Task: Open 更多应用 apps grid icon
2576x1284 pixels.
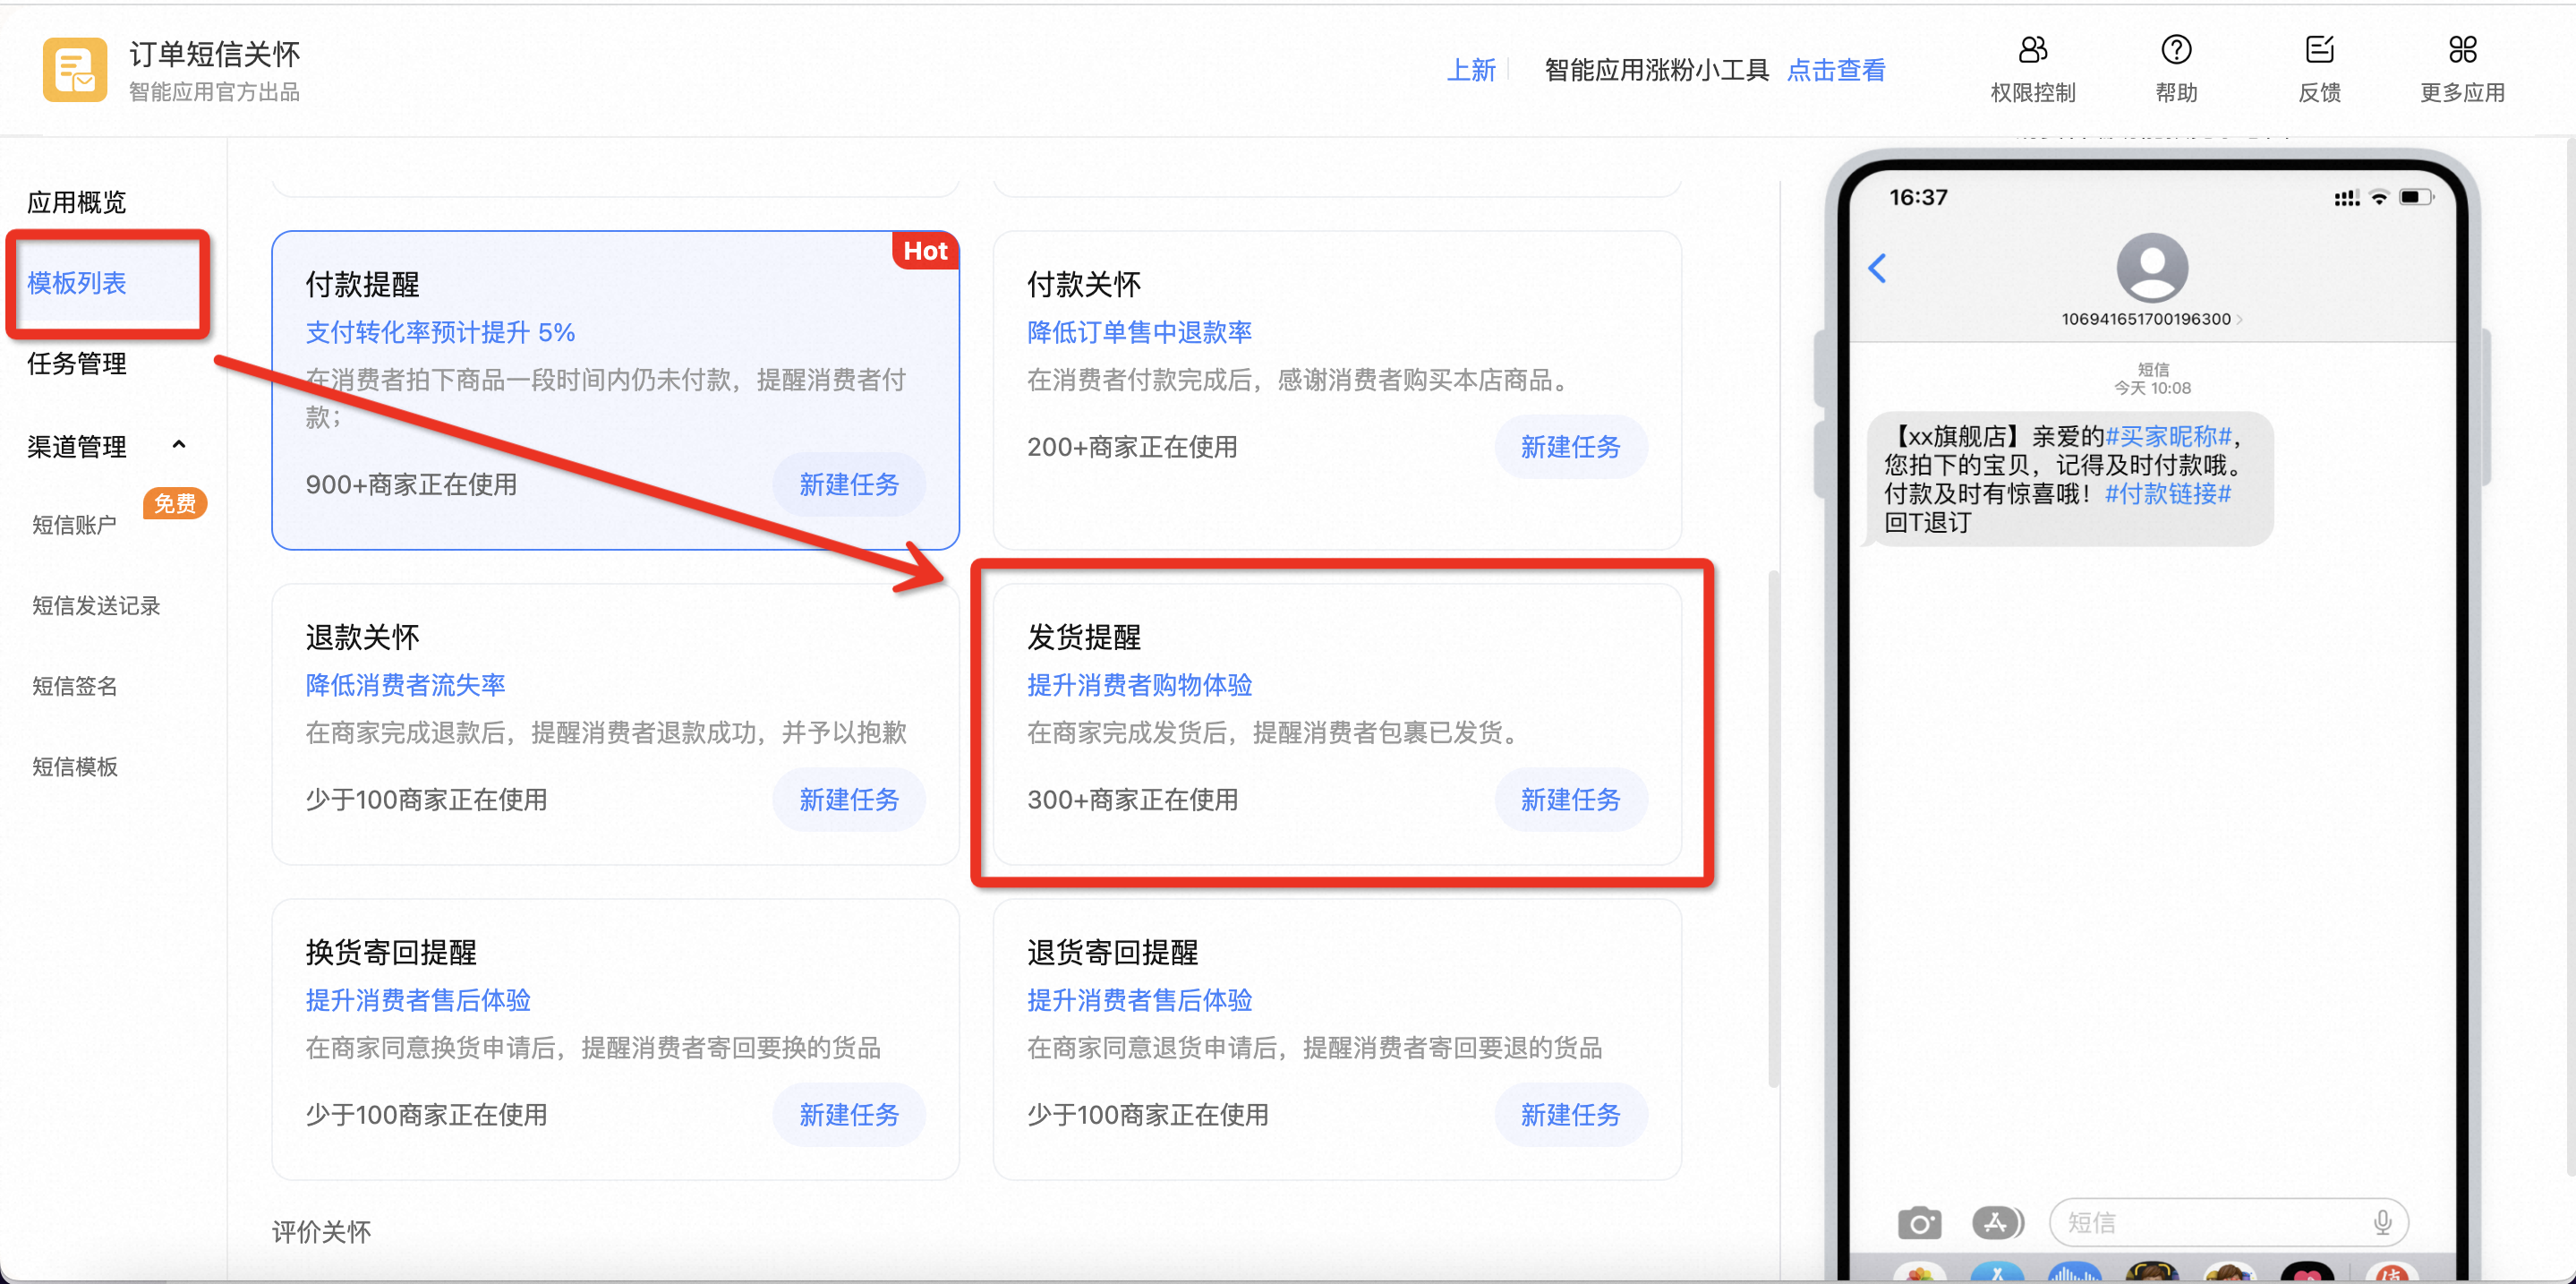Action: [2462, 50]
